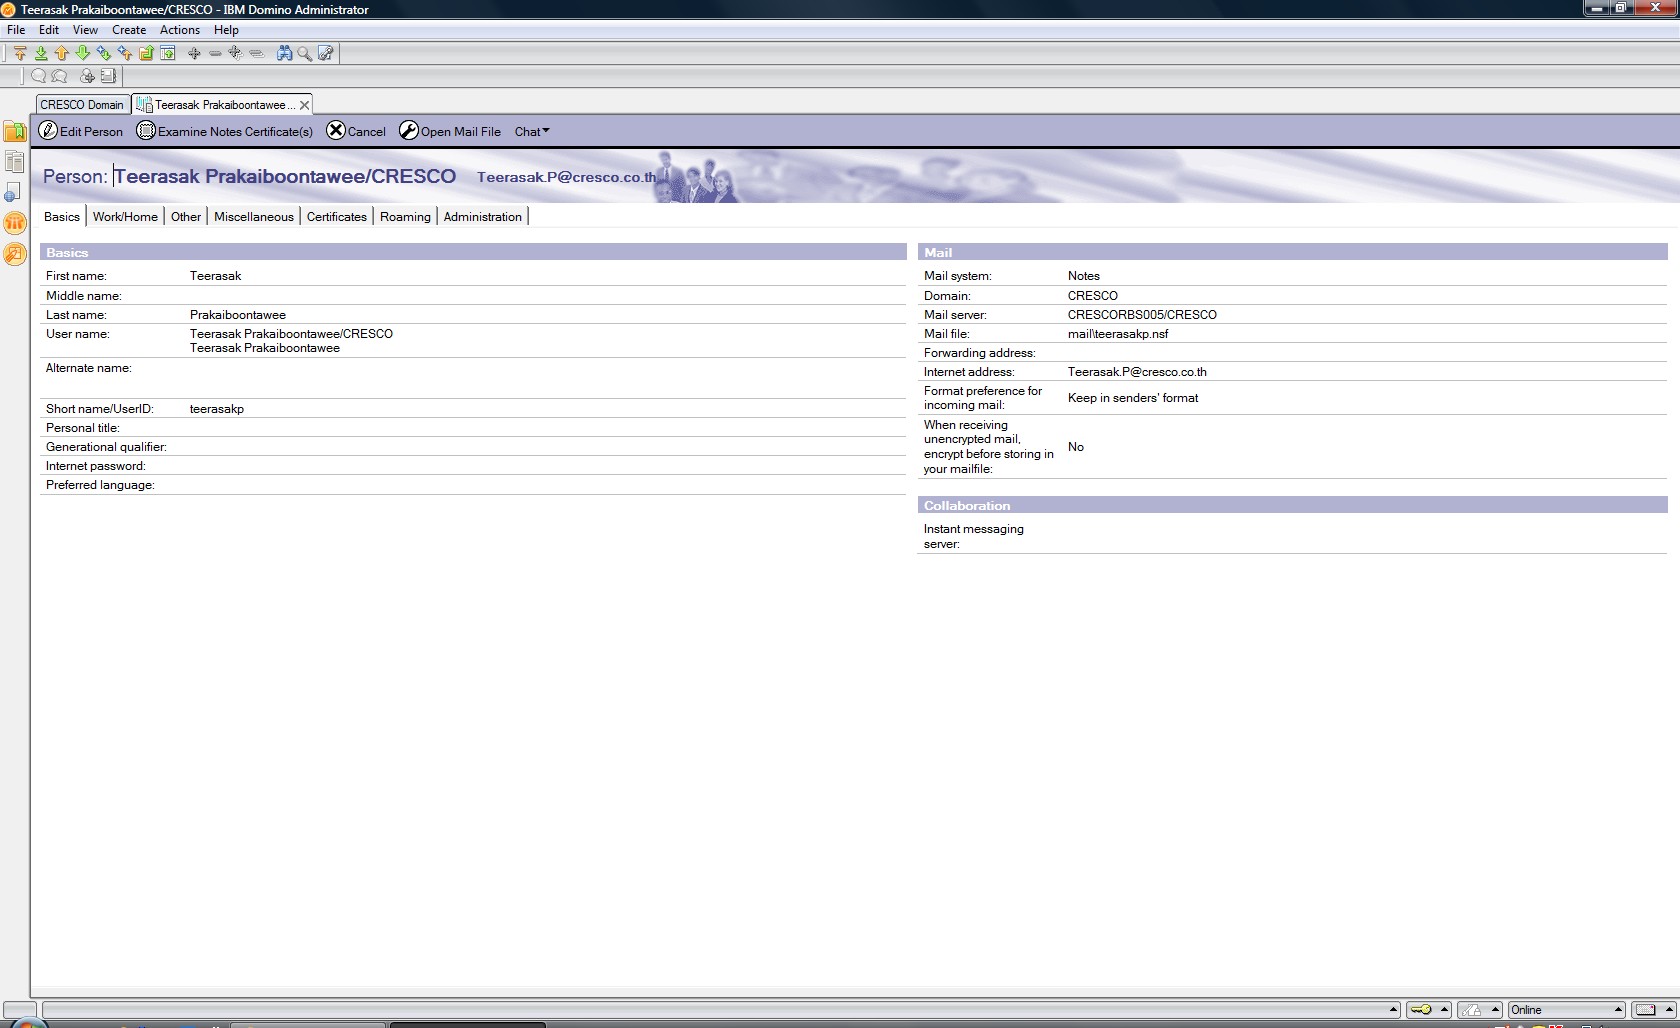Screen dimensions: 1680x1028
Task: Open the Create menu
Action: pyautogui.click(x=129, y=30)
